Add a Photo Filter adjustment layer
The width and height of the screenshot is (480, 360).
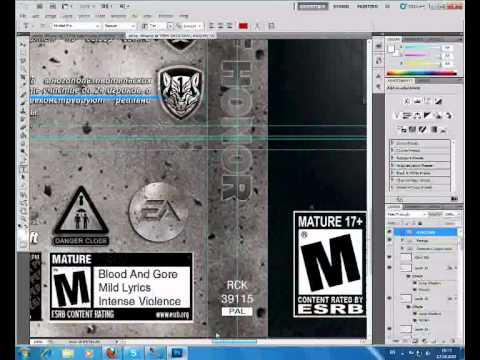point(438,116)
